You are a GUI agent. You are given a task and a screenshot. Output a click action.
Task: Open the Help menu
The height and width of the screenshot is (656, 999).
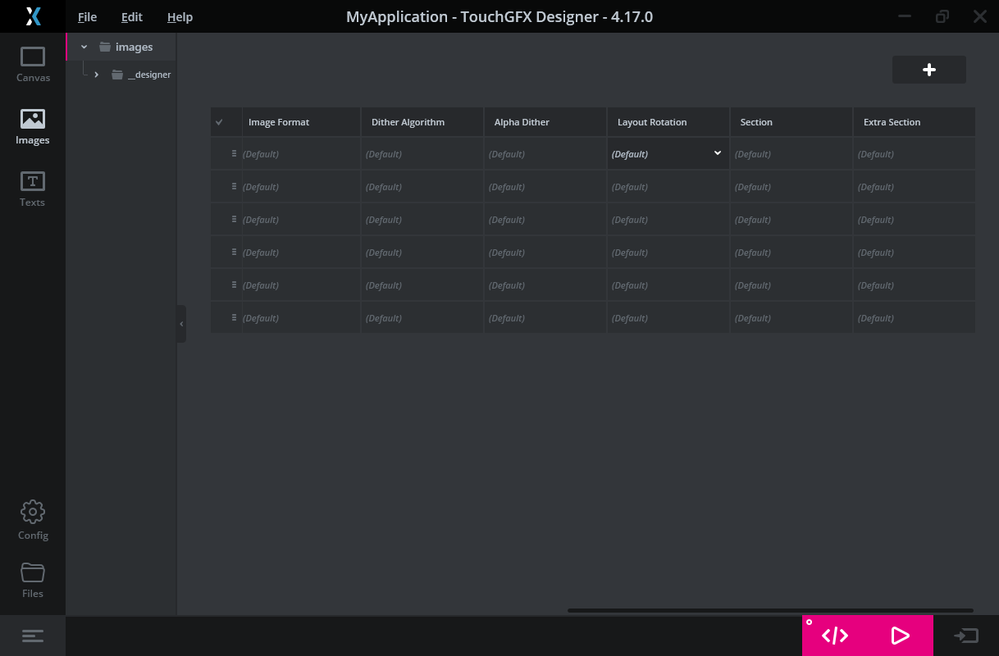coord(180,17)
